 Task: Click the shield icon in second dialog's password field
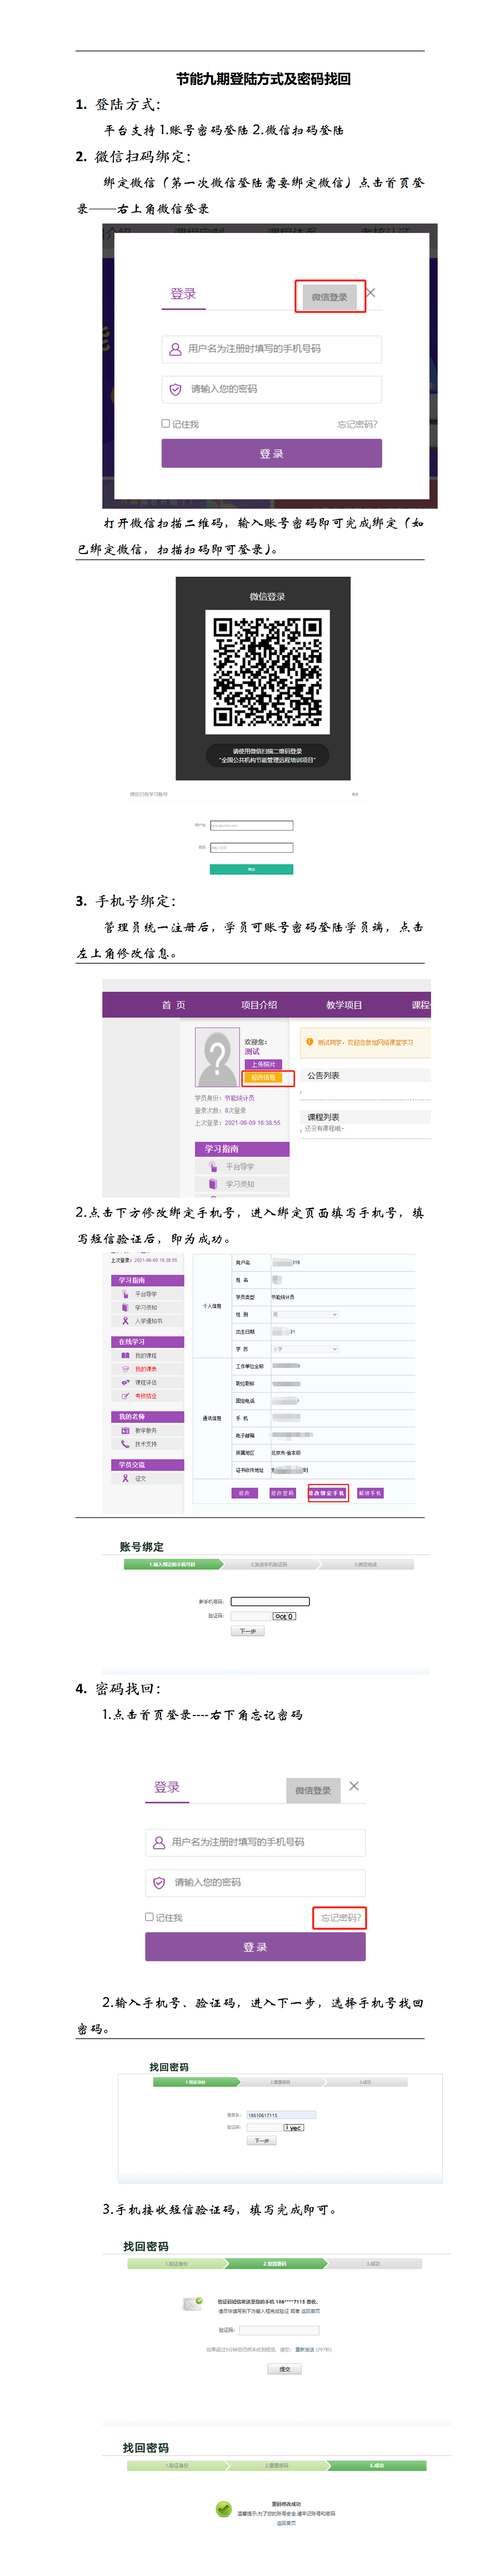click(159, 1882)
